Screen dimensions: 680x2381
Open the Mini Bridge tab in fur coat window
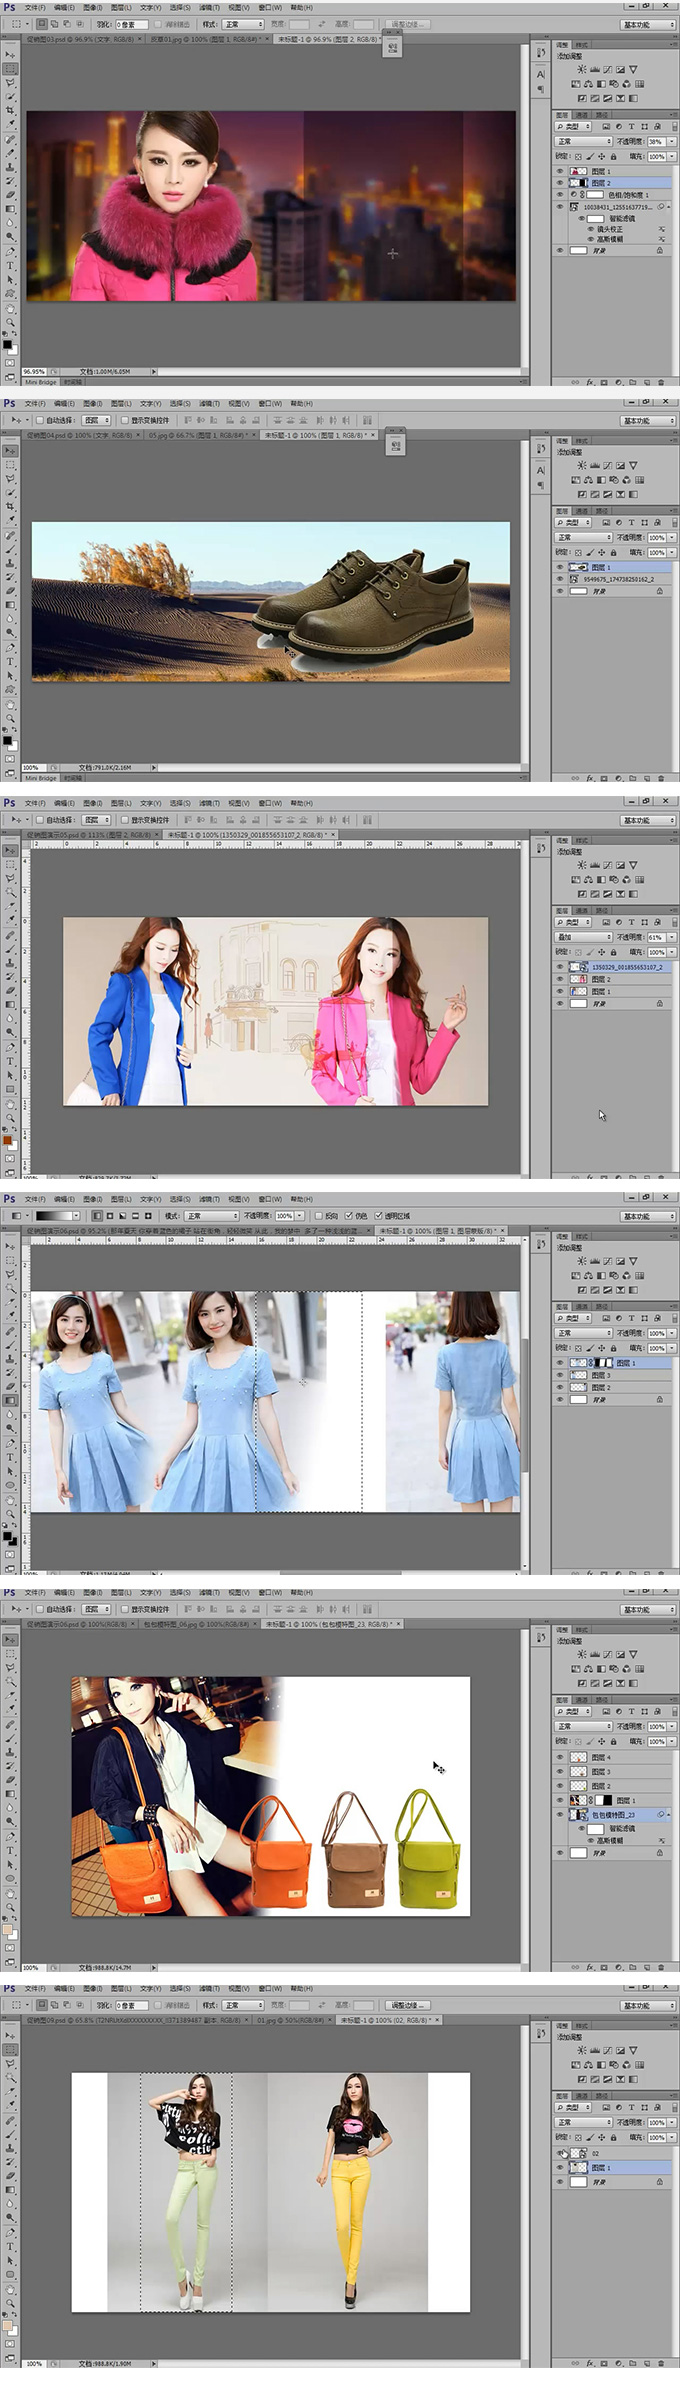coord(41,382)
